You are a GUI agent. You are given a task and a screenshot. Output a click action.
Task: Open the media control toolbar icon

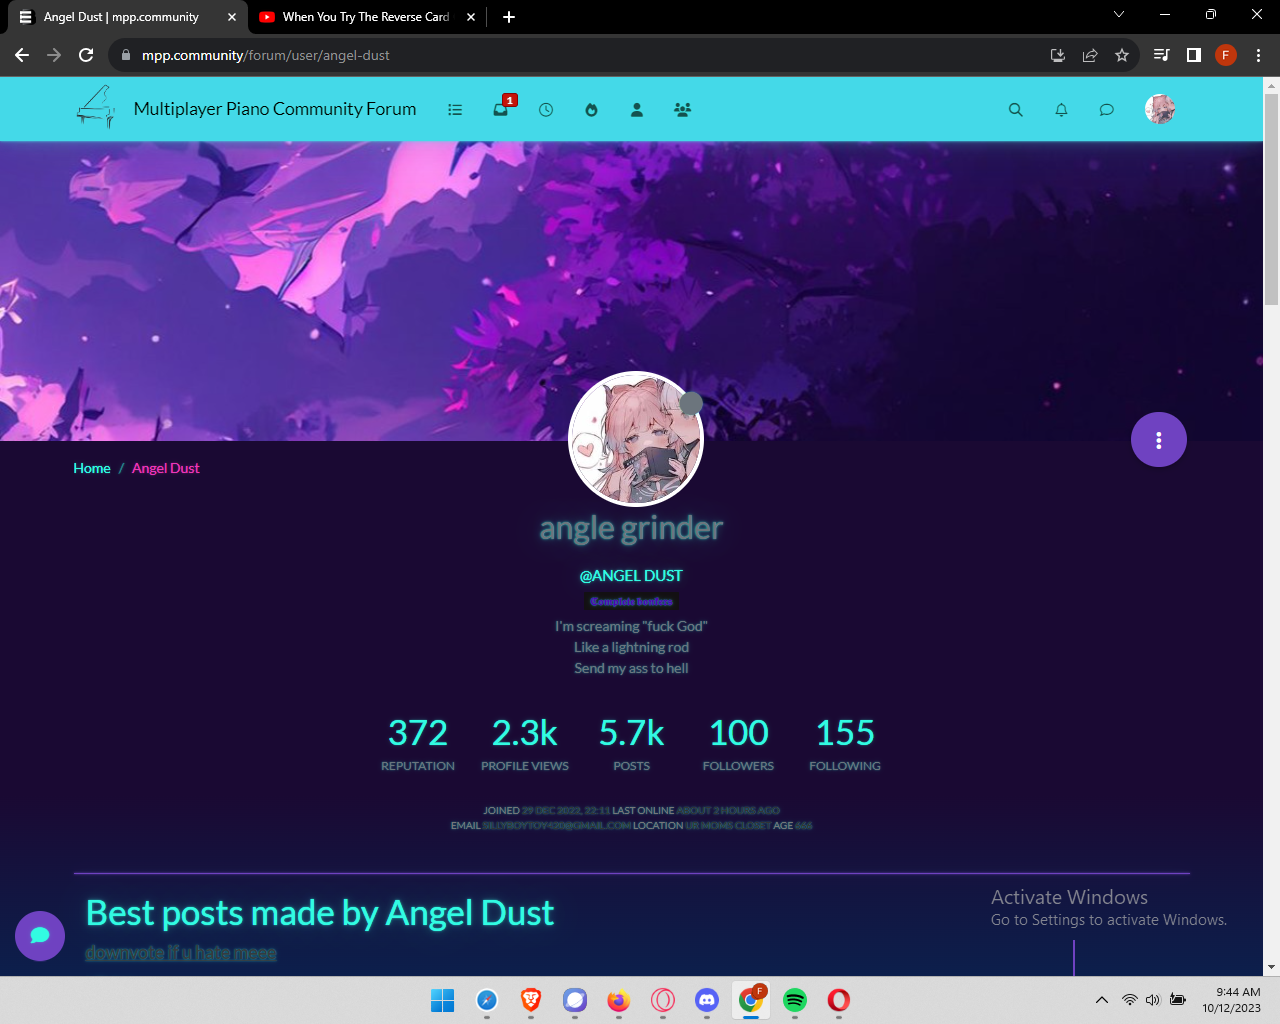(1161, 55)
